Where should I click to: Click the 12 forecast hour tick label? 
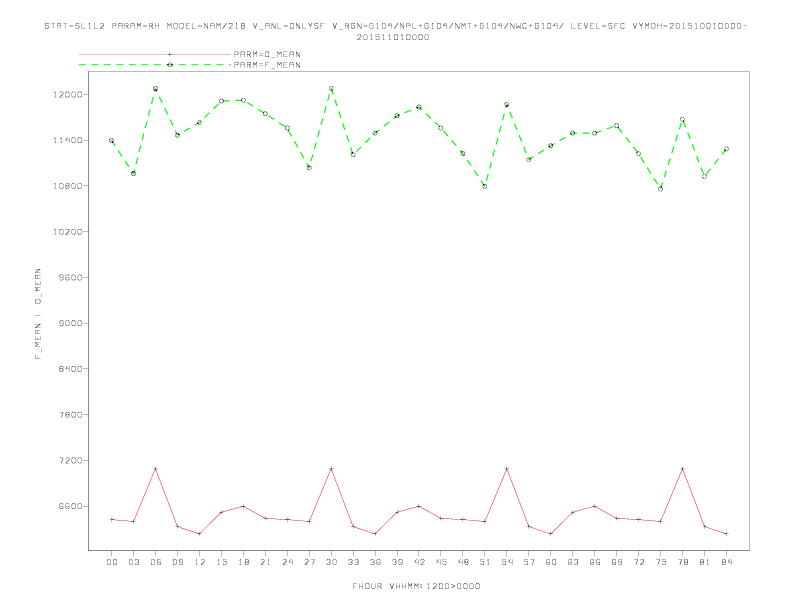200,562
